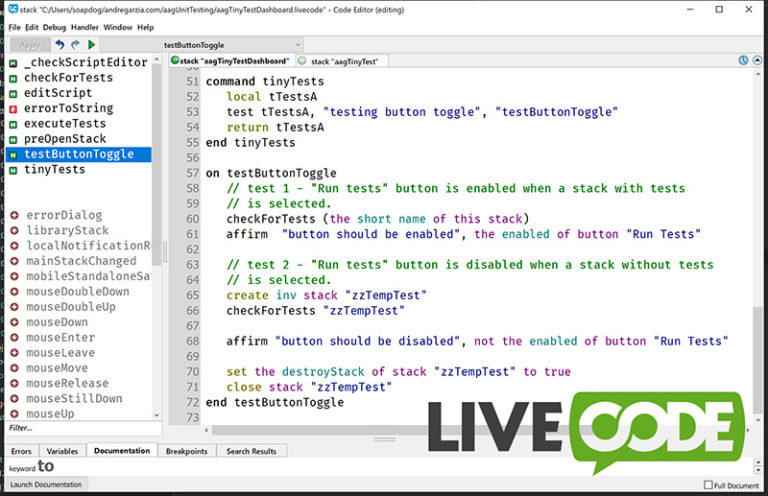Image resolution: width=768 pixels, height=496 pixels.
Task: Click the Apply button
Action: 30,45
